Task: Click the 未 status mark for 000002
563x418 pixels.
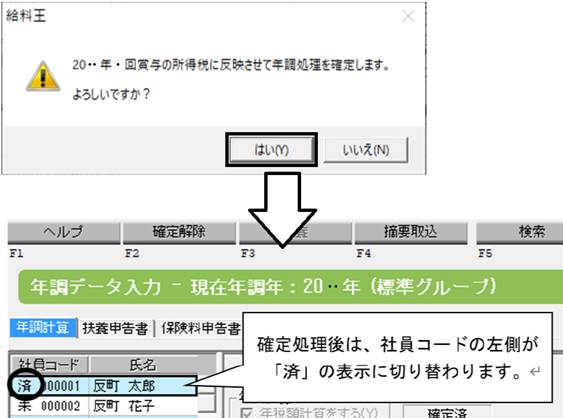Action: (24, 407)
